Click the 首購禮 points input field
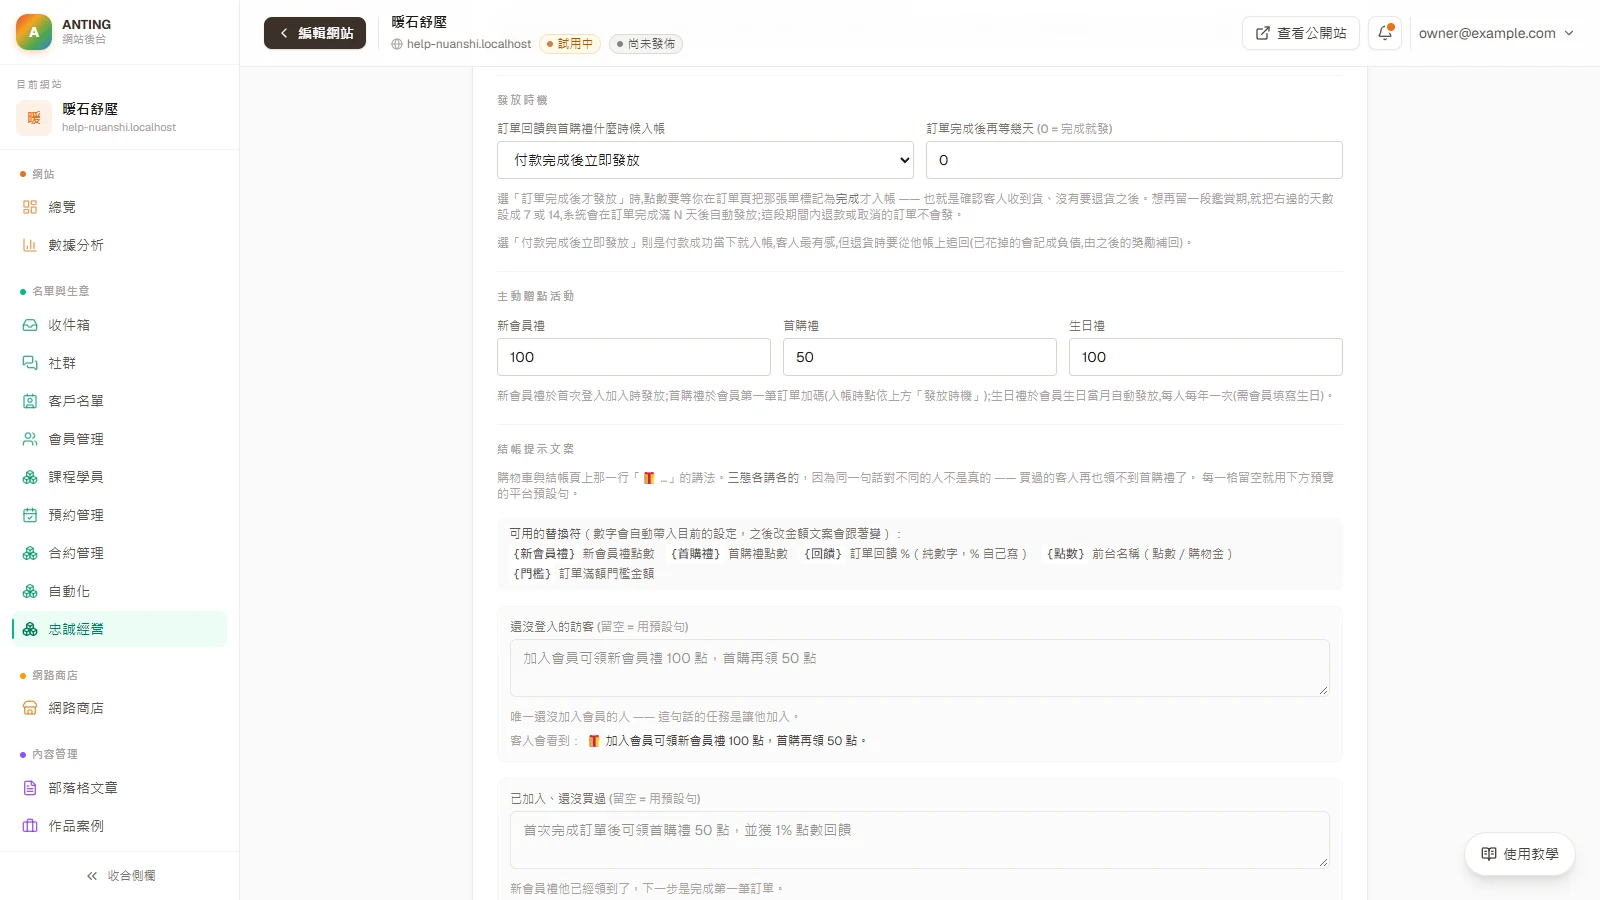 click(x=920, y=357)
